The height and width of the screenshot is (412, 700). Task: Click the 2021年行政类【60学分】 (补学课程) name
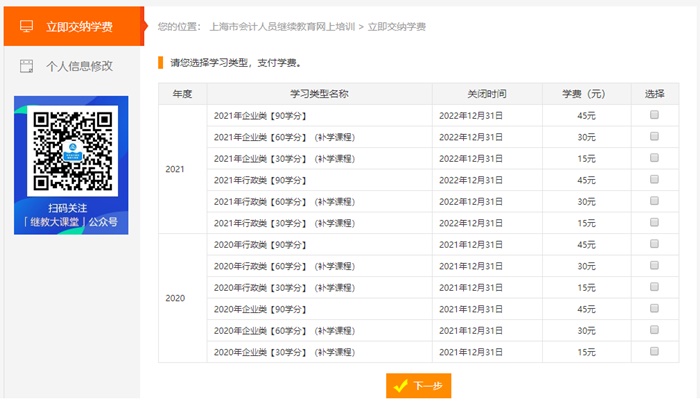coord(284,202)
